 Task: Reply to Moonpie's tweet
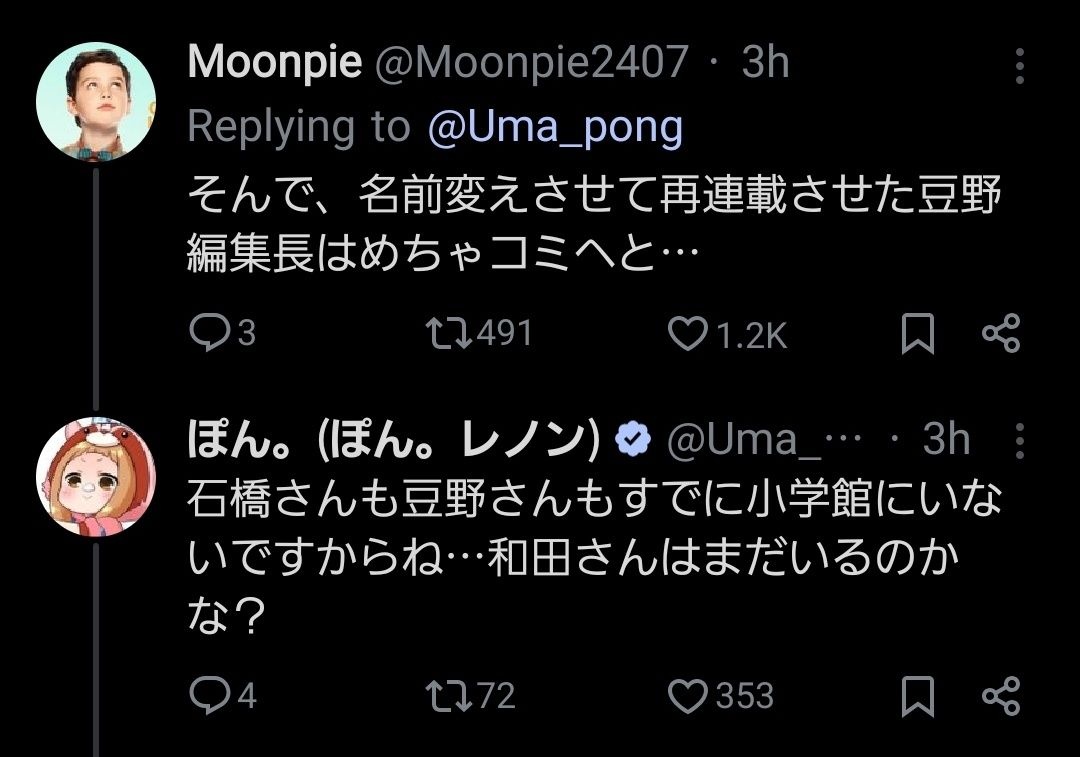point(208,334)
